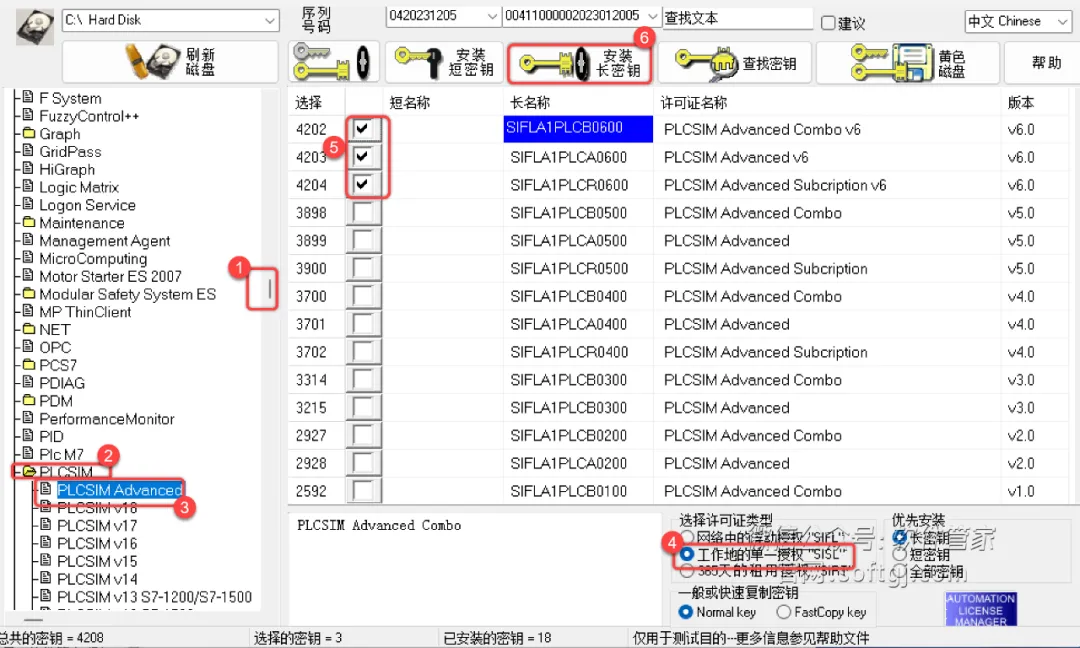The height and width of the screenshot is (648, 1080).
Task: Click find key button
Action: click(735, 63)
